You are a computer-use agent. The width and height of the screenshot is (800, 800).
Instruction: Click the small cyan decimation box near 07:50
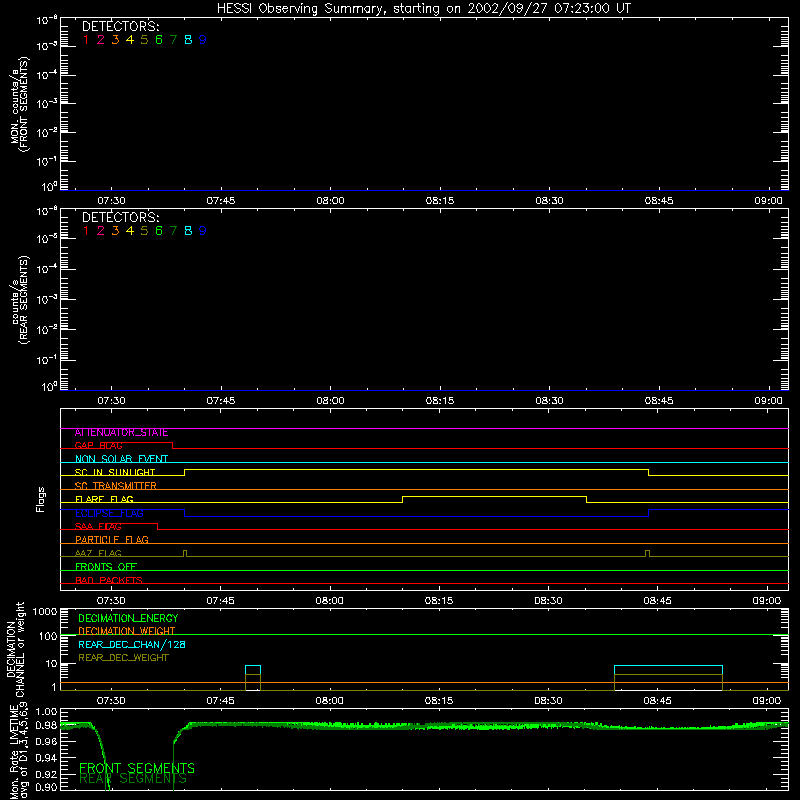tap(253, 670)
